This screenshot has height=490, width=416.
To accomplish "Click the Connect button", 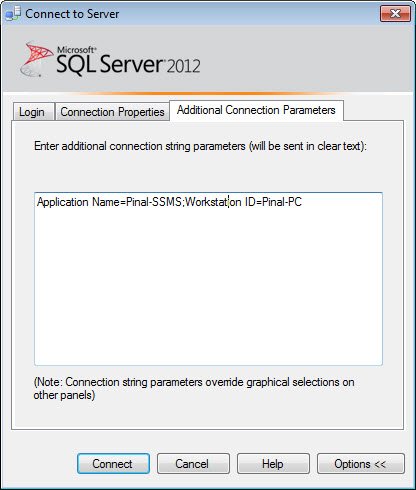I will 113,464.
